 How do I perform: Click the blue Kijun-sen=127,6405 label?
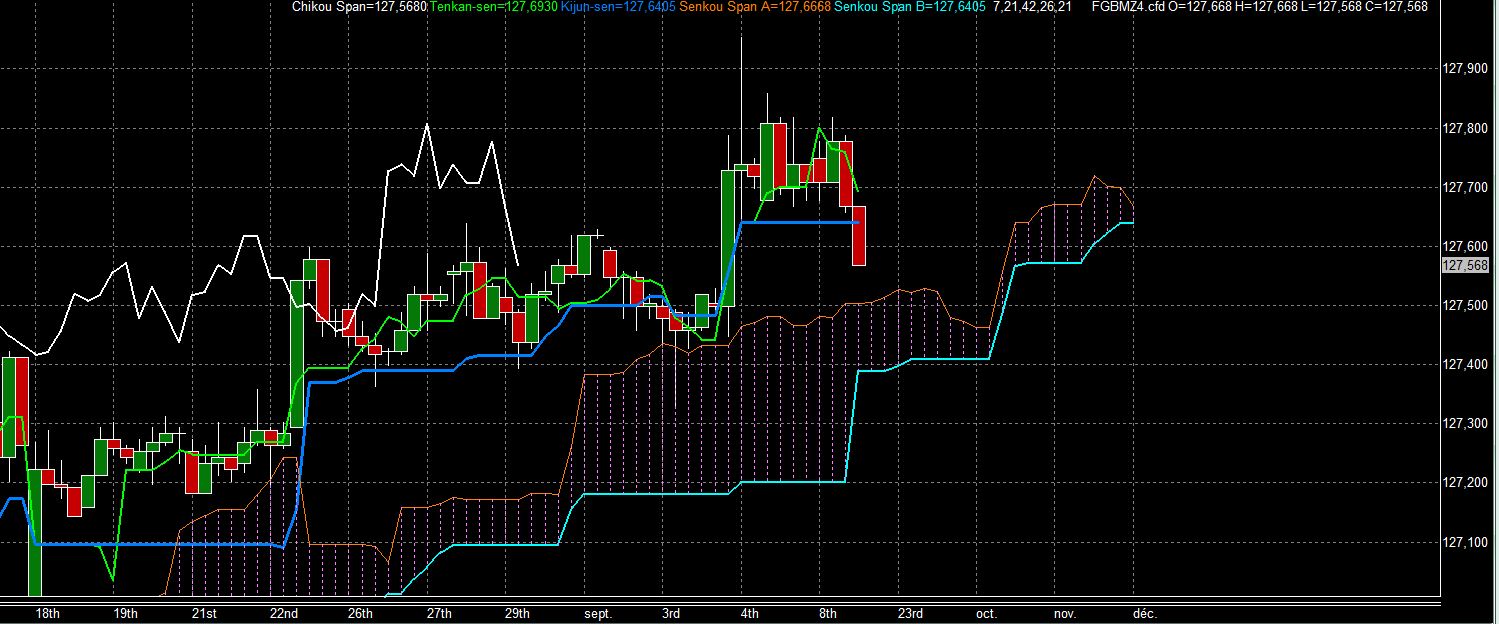coord(617,6)
